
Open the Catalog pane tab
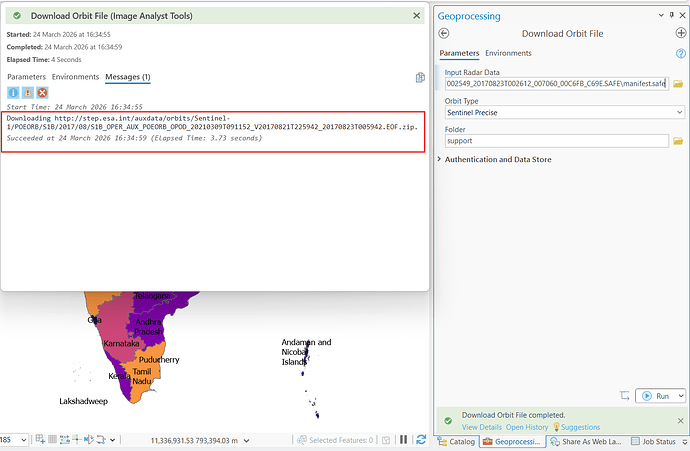click(x=455, y=441)
